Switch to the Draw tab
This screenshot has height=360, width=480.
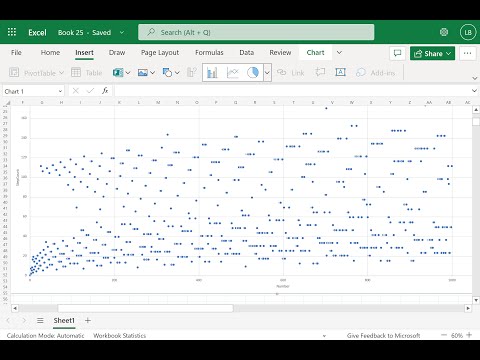117,53
